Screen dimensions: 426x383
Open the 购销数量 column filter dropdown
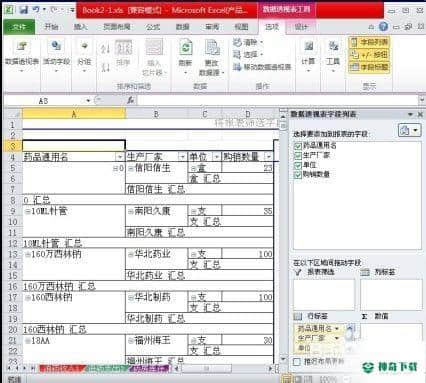point(269,156)
